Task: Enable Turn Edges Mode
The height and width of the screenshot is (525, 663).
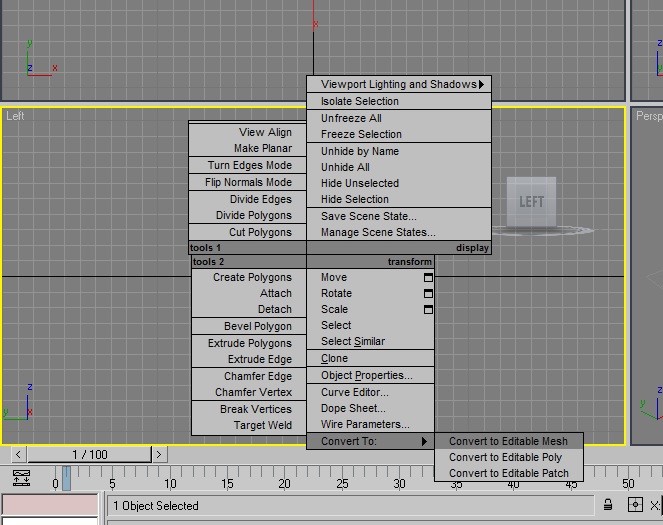Action: click(x=248, y=165)
